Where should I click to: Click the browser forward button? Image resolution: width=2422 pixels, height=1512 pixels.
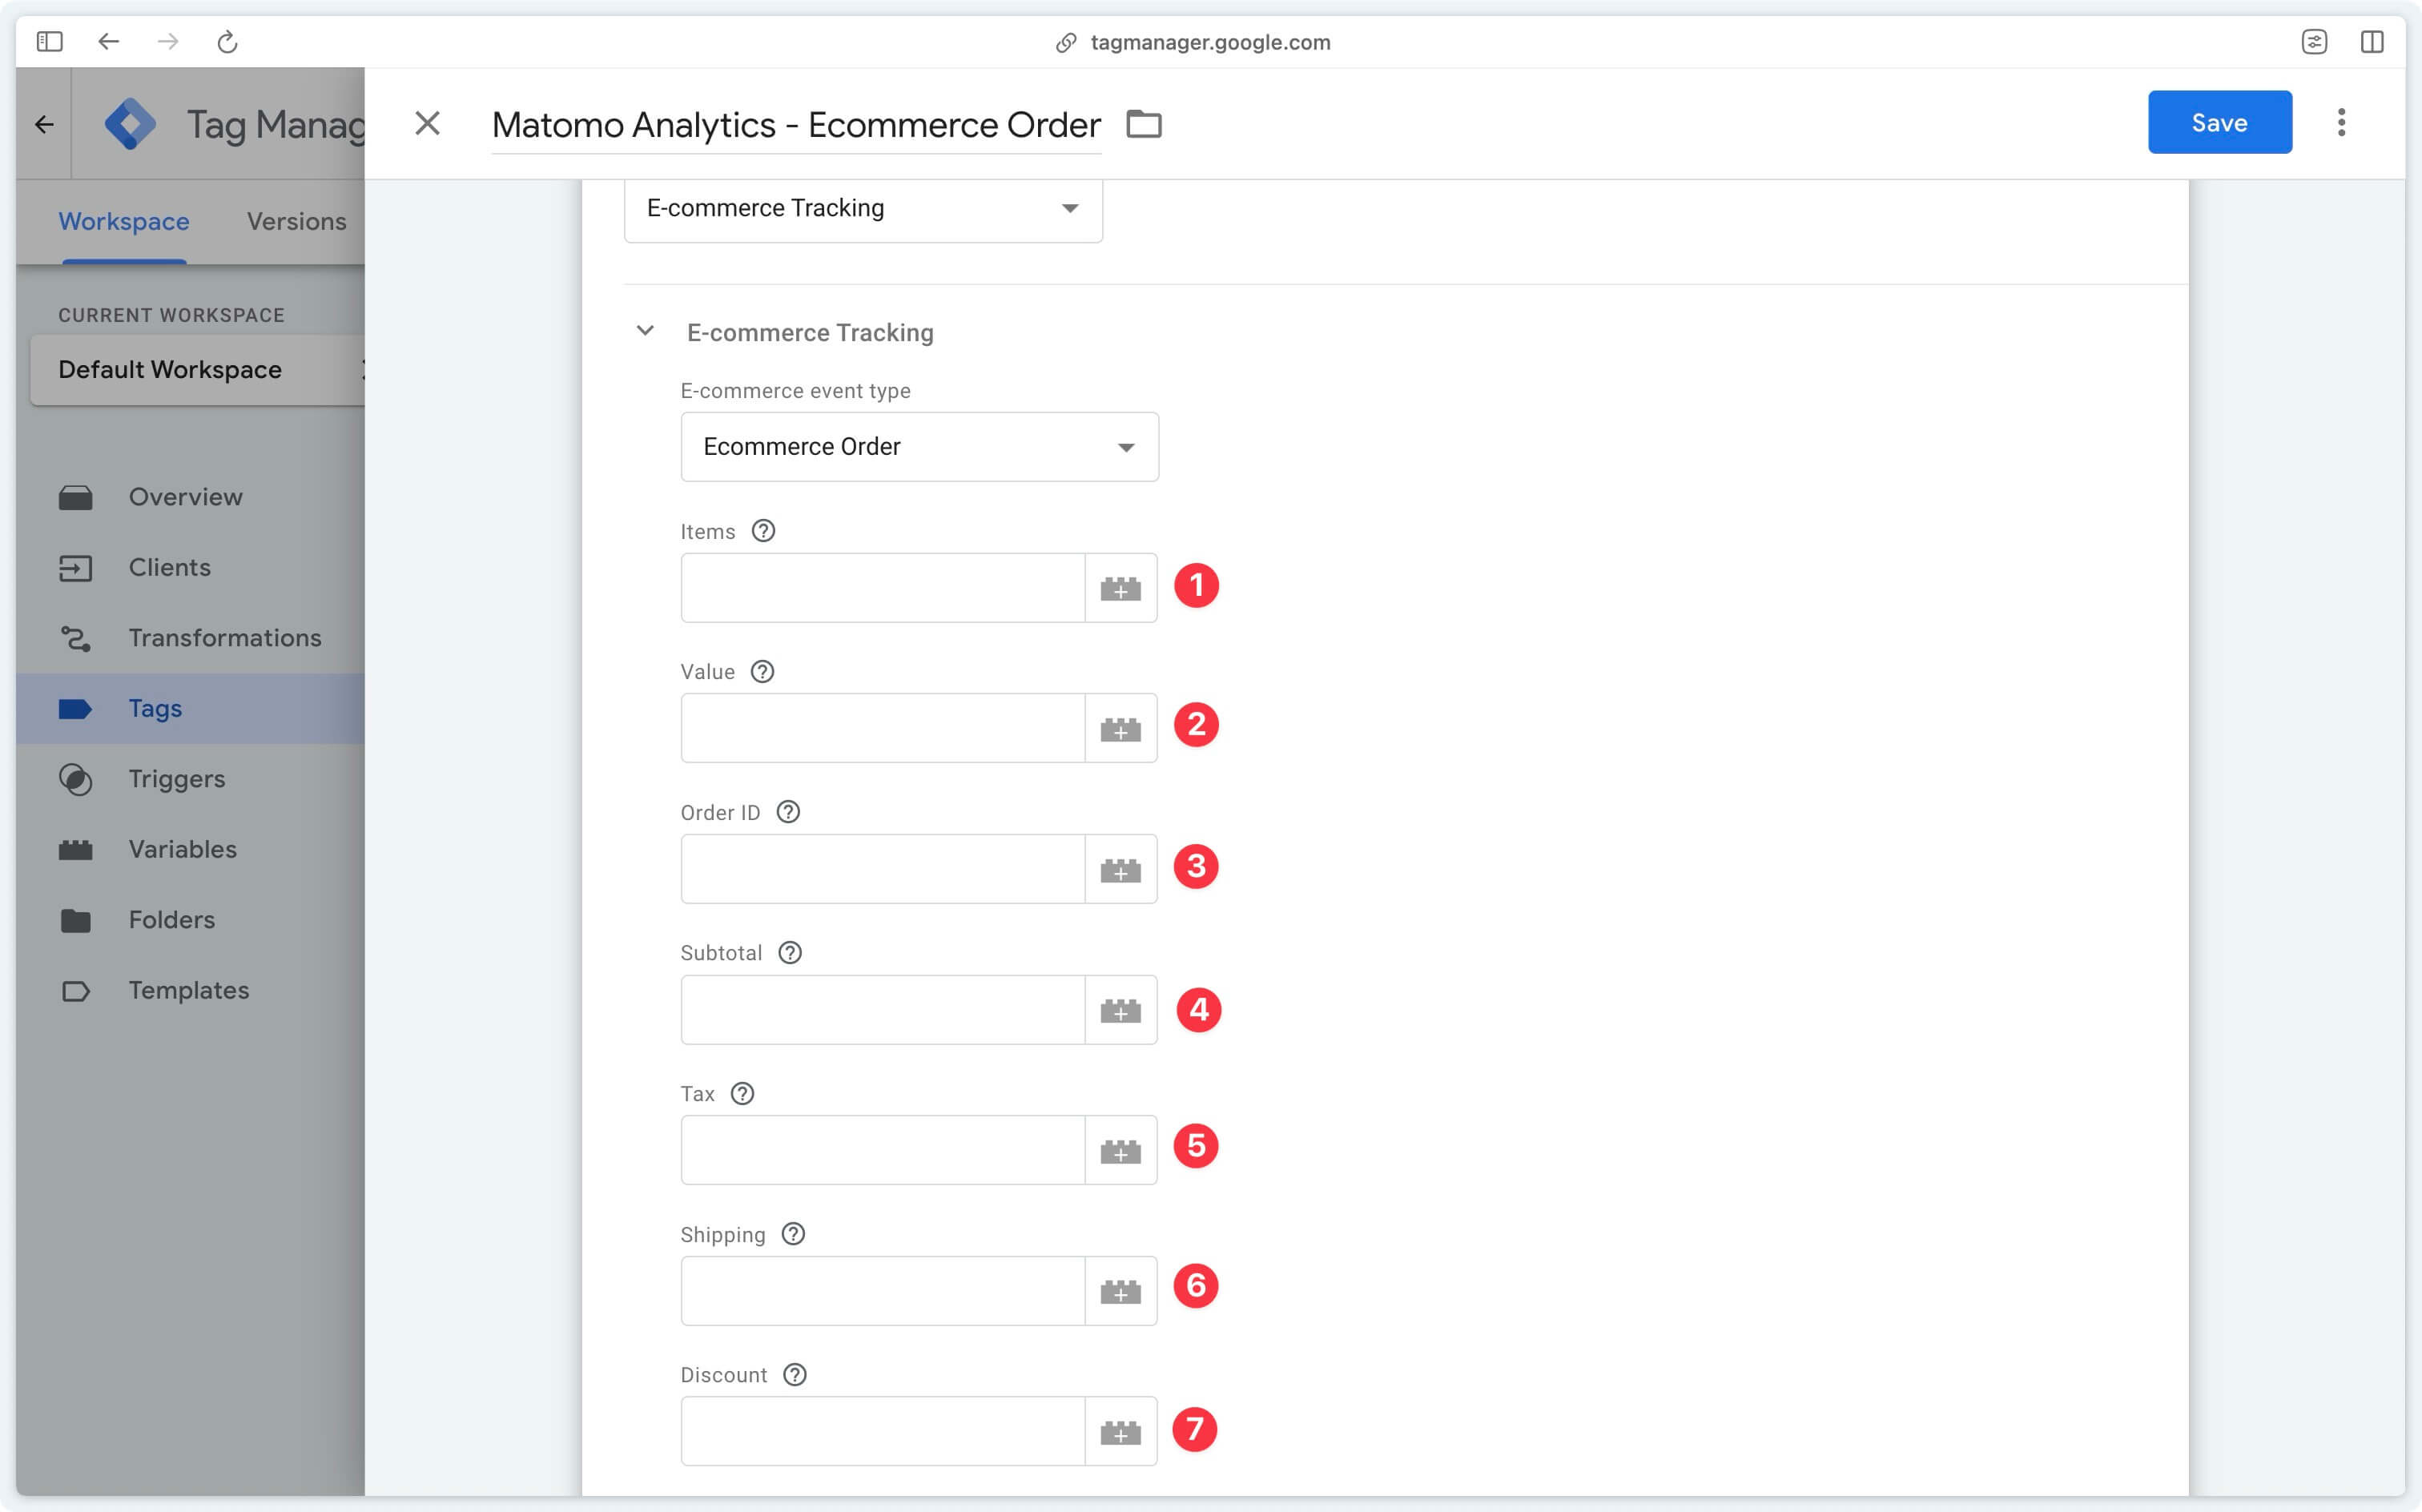168,42
